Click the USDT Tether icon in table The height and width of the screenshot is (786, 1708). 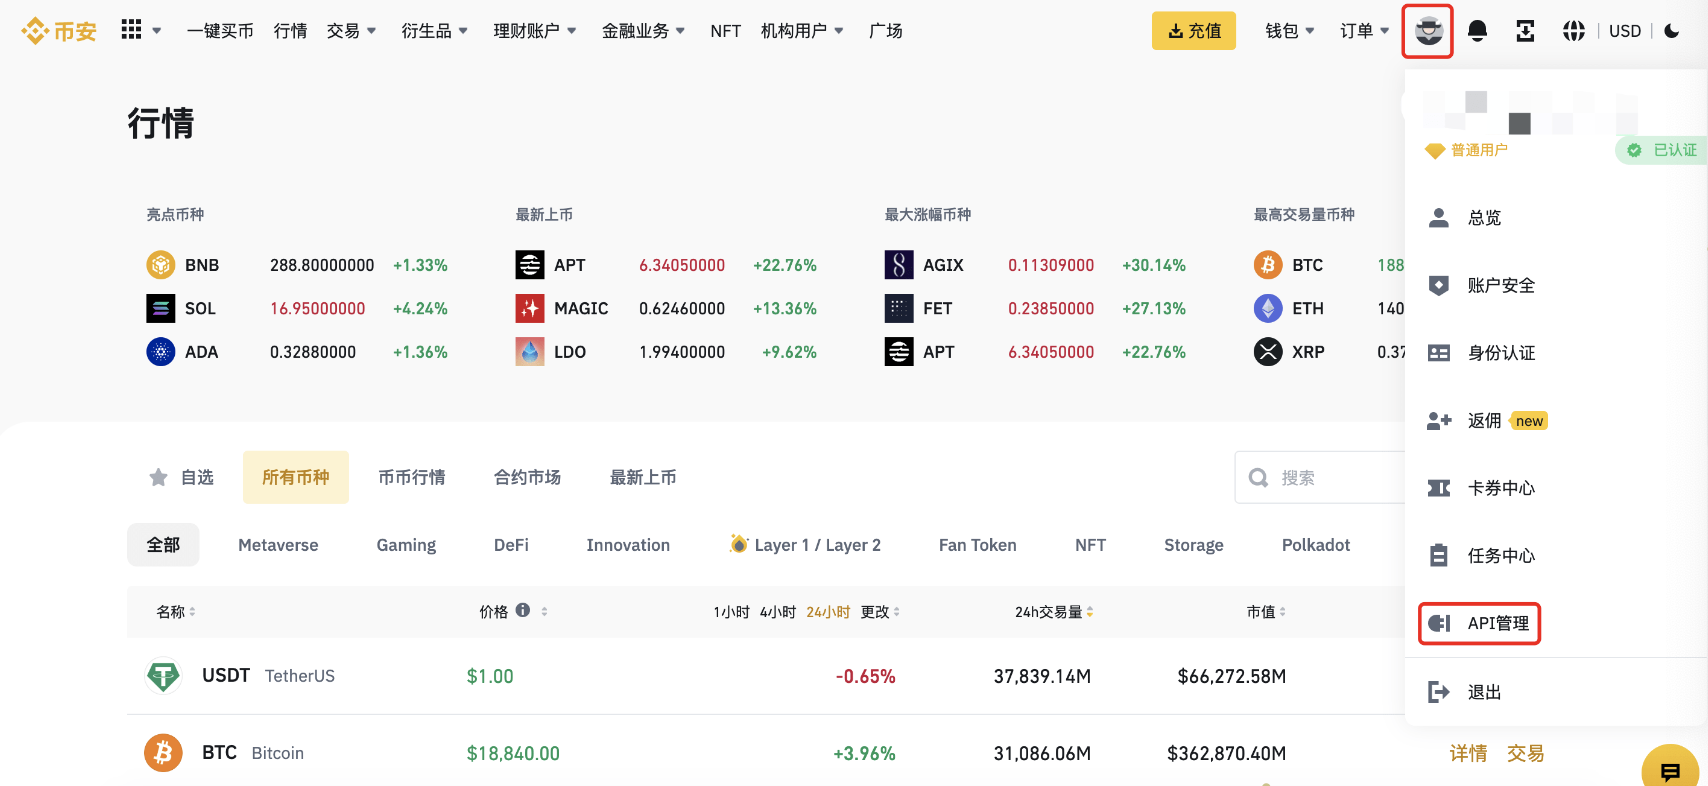click(x=163, y=676)
